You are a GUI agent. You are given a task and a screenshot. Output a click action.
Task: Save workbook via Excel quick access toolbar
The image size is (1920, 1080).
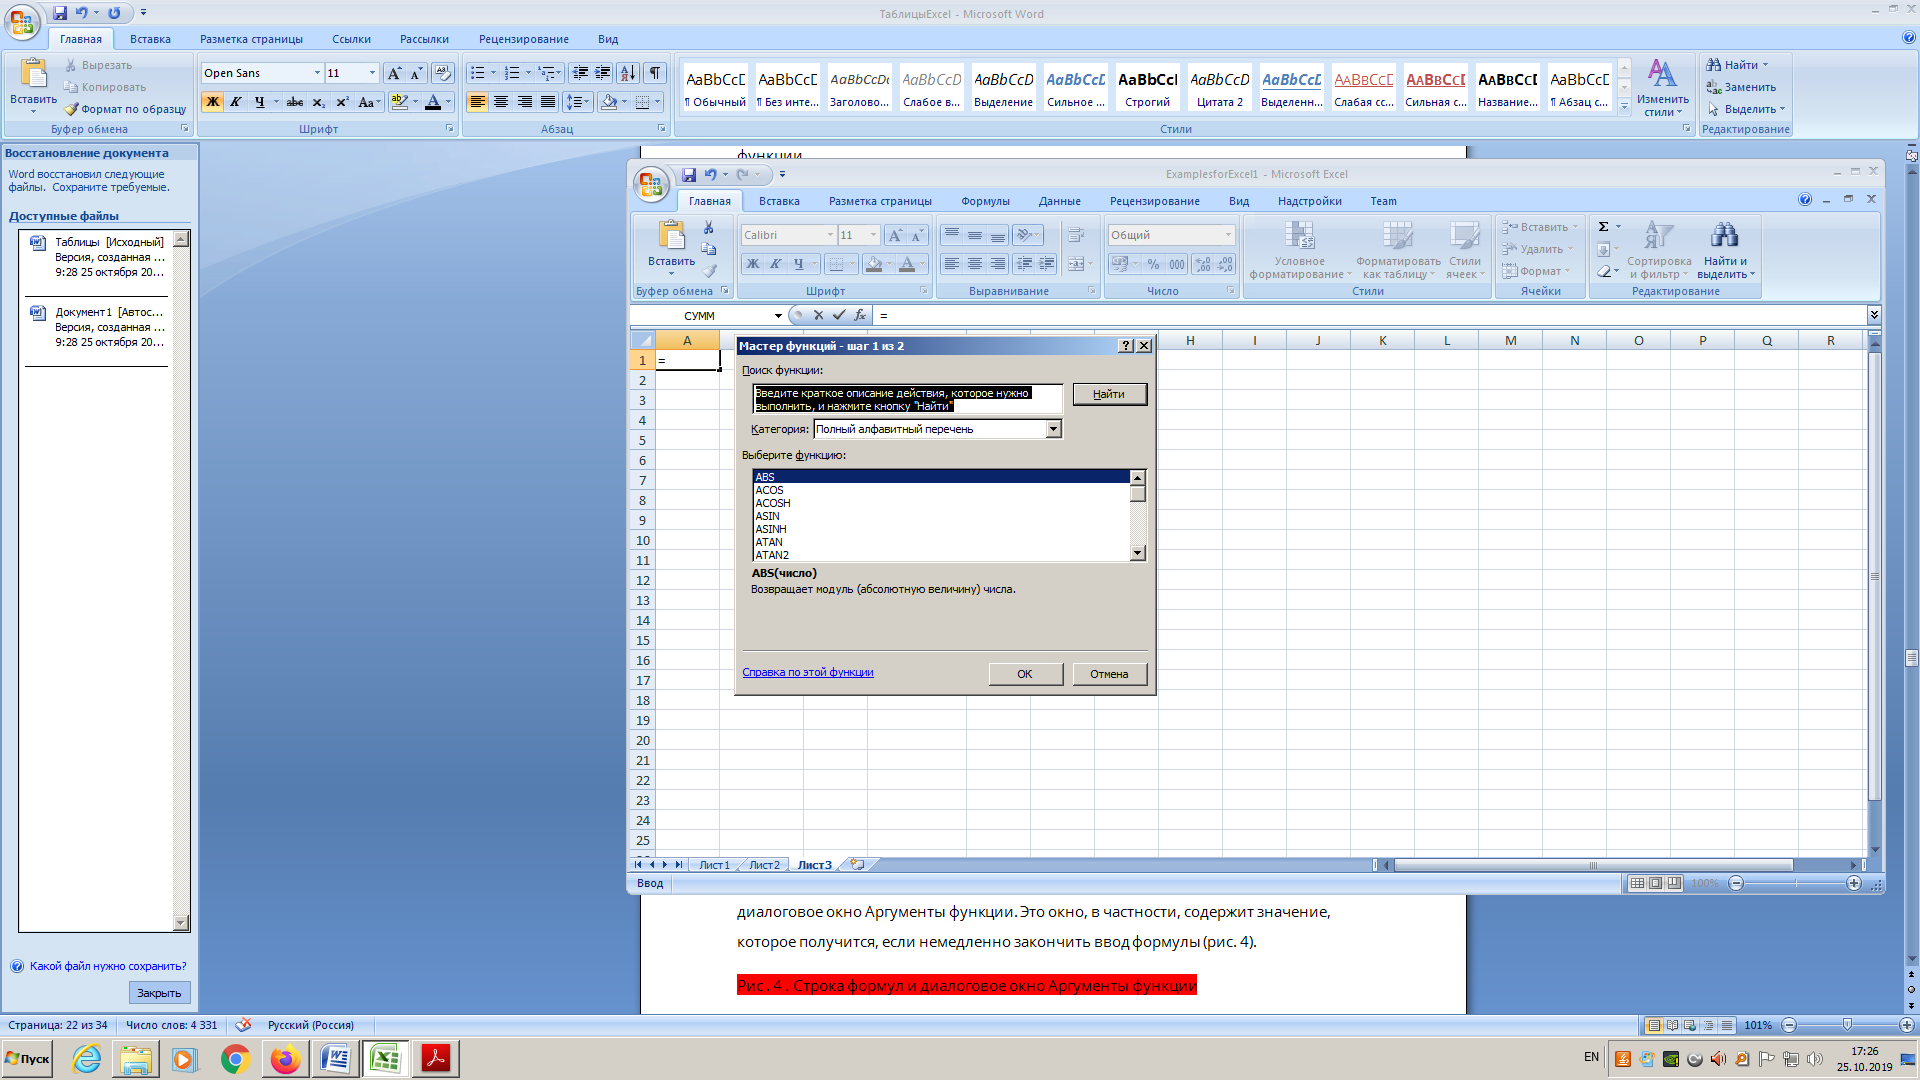689,175
